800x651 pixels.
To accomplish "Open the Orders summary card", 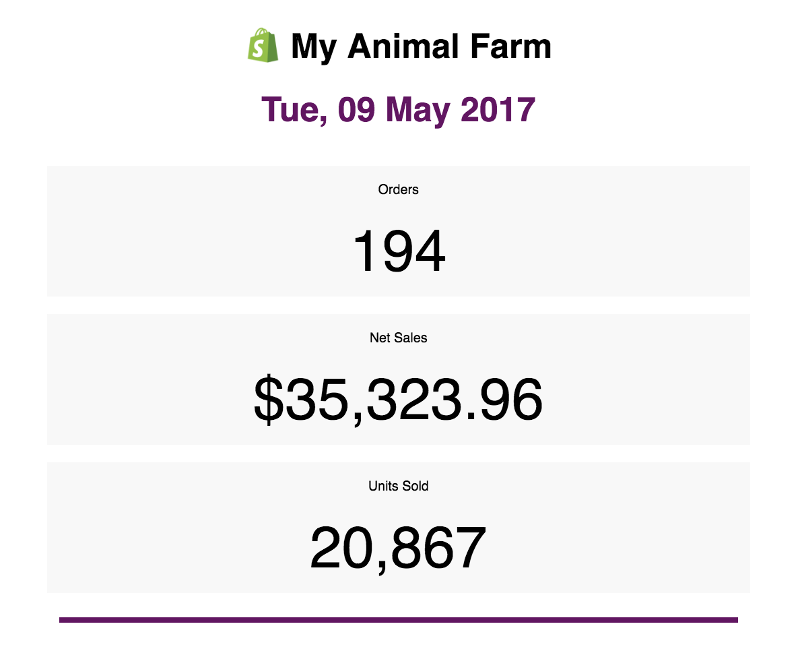I will (x=398, y=231).
